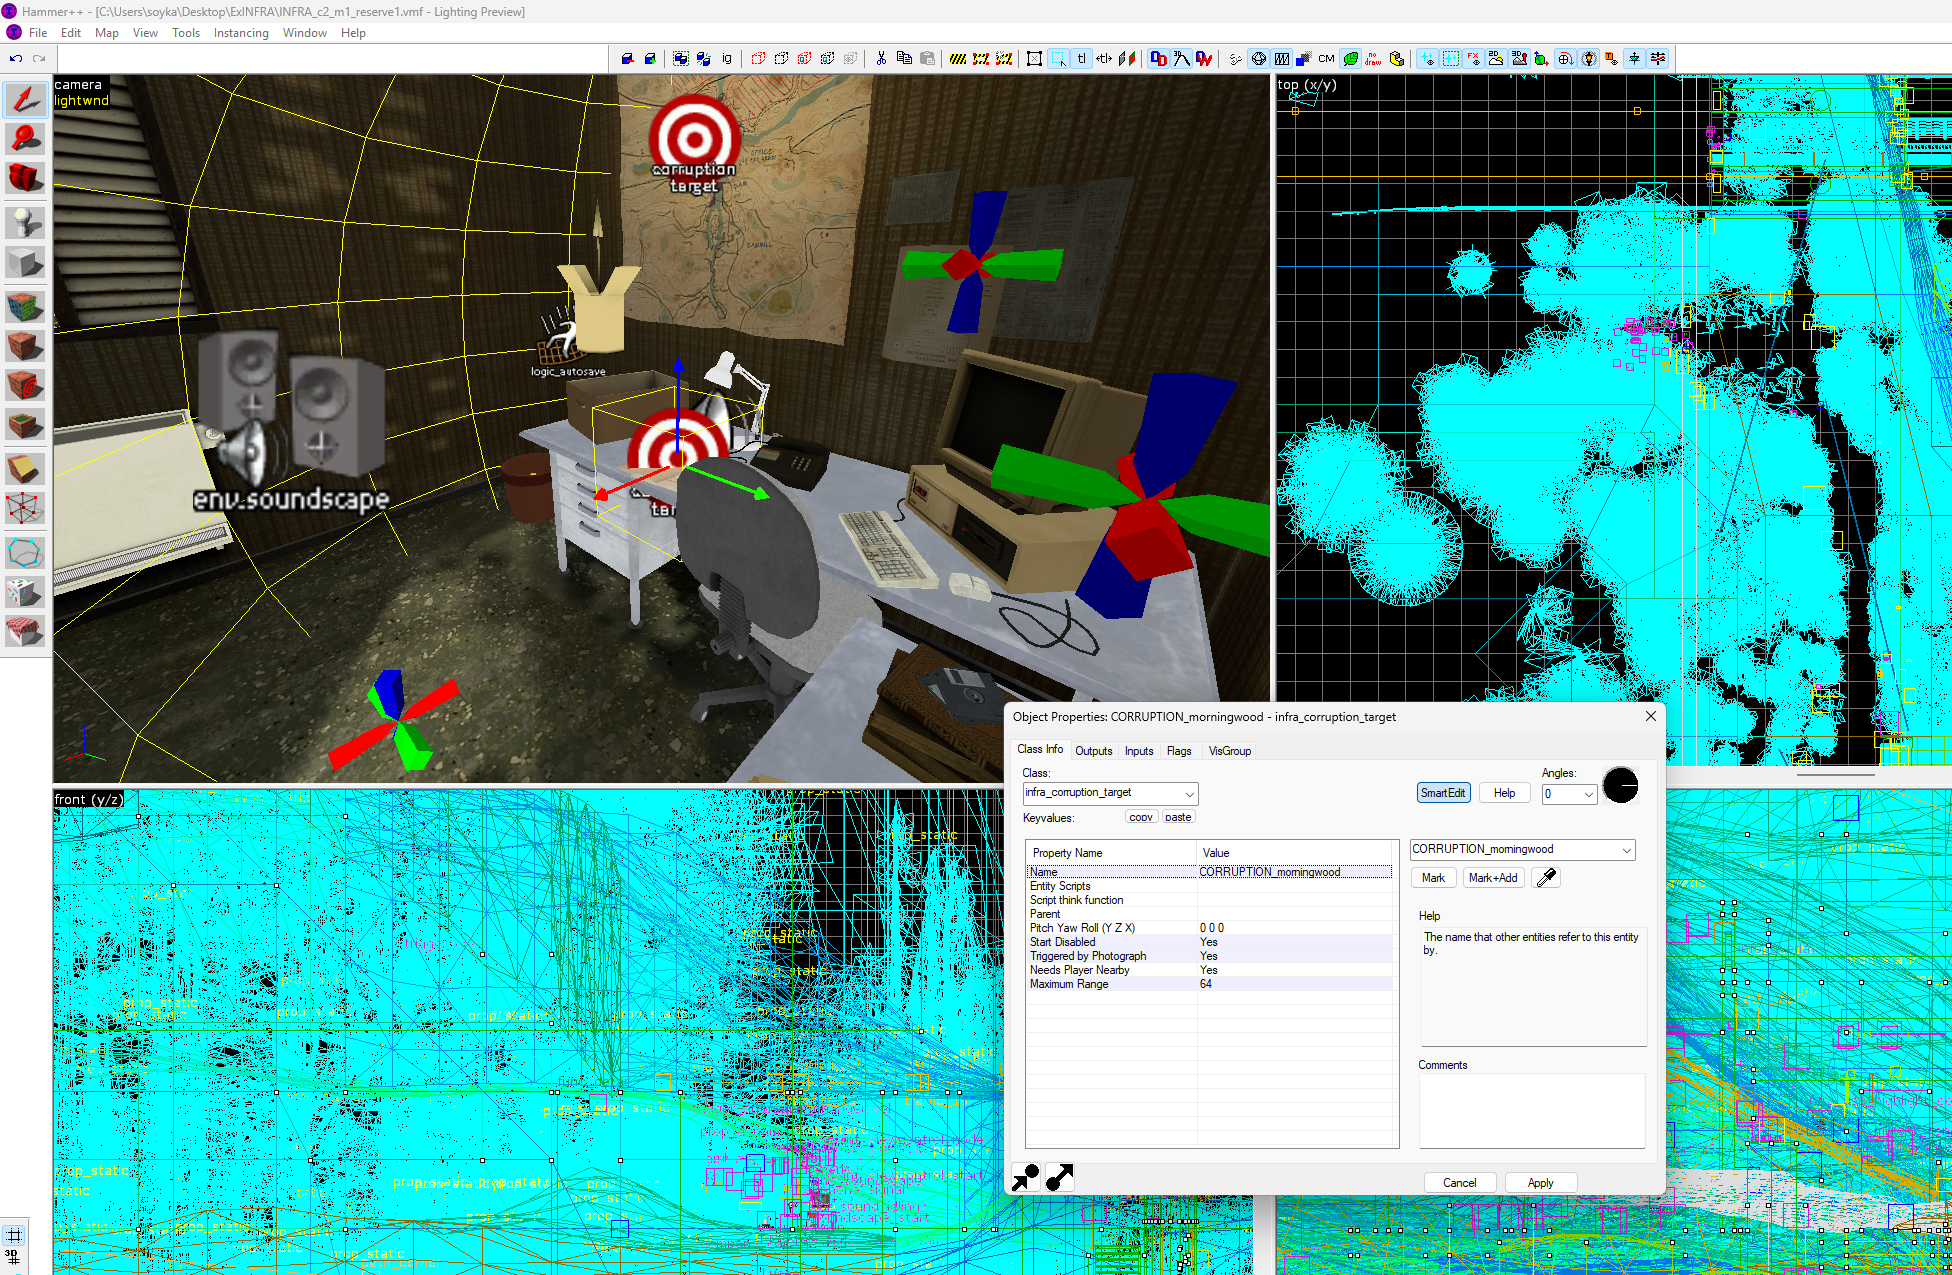Expand the Angles dropdown
The width and height of the screenshot is (1952, 1275).
tap(1588, 794)
